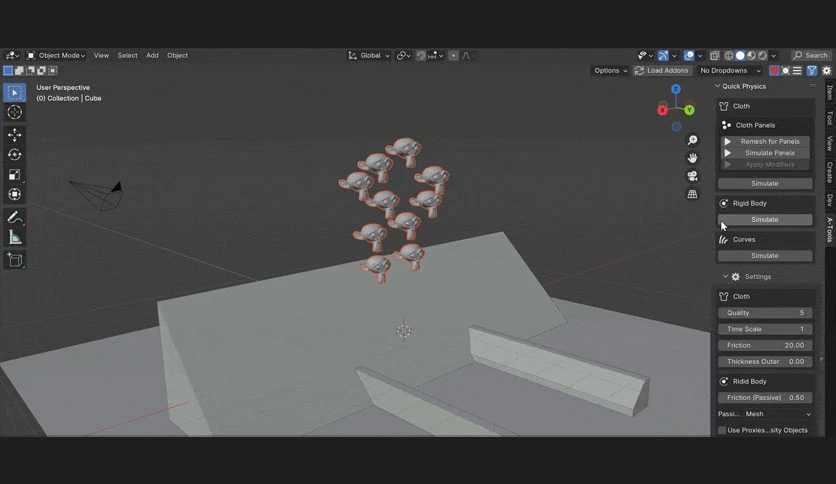Toggle snapping magnet
This screenshot has height=484, width=836.
point(421,55)
